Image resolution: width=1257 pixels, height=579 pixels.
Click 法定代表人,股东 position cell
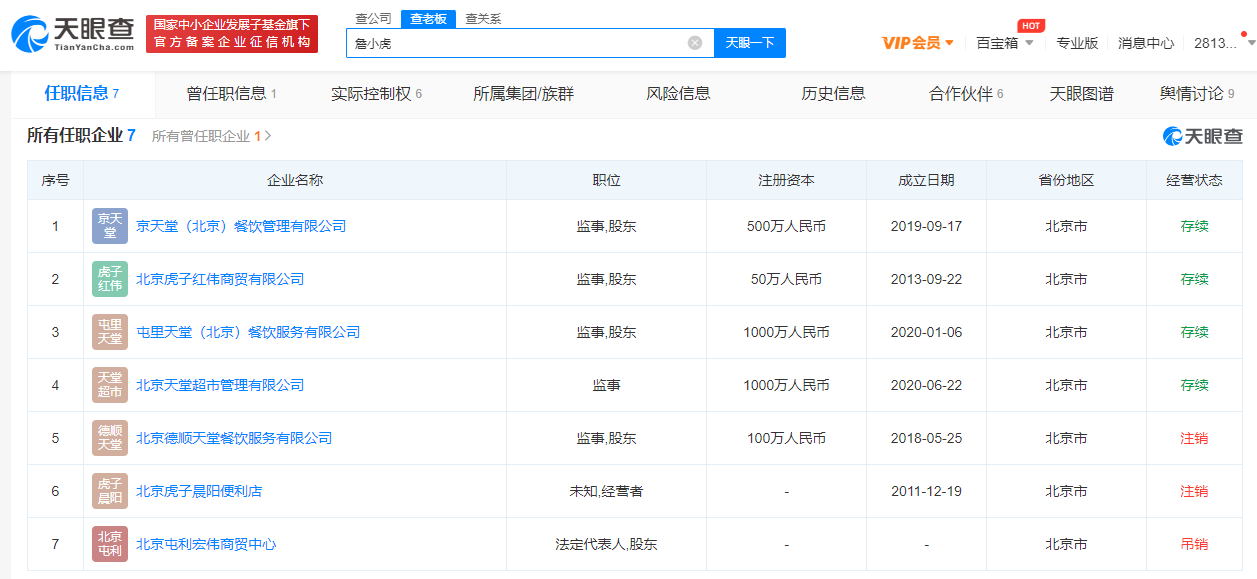tap(606, 544)
